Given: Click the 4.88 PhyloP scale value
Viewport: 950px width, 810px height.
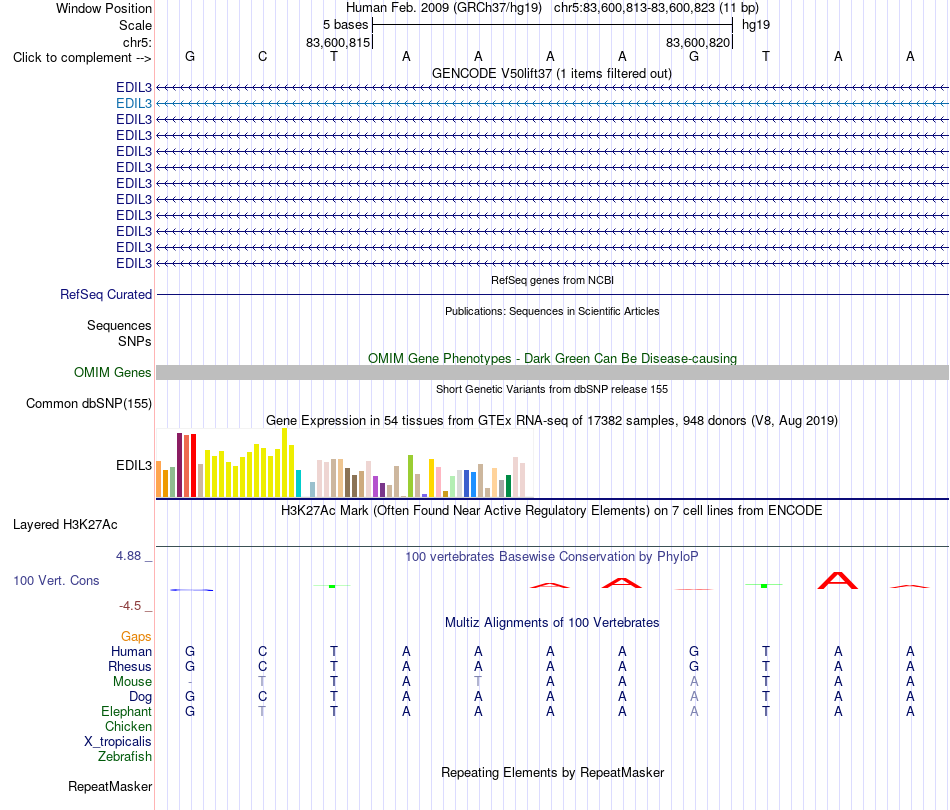Looking at the screenshot, I should point(128,556).
